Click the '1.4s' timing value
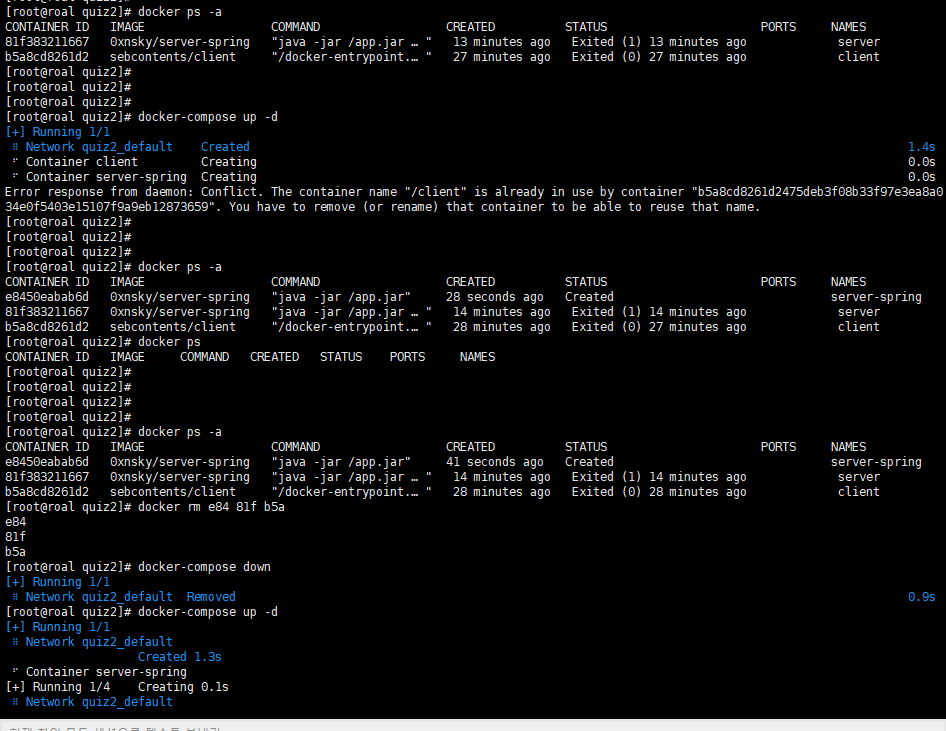 [921, 147]
